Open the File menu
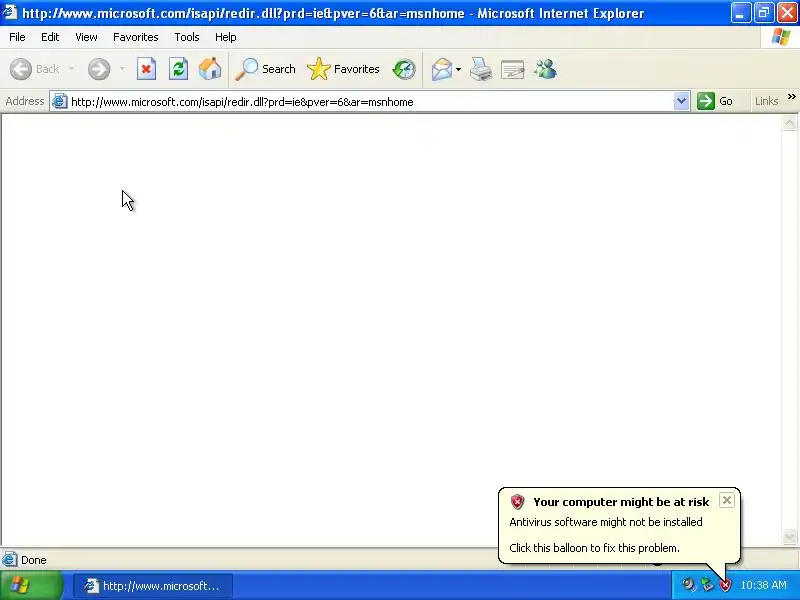 (x=17, y=37)
